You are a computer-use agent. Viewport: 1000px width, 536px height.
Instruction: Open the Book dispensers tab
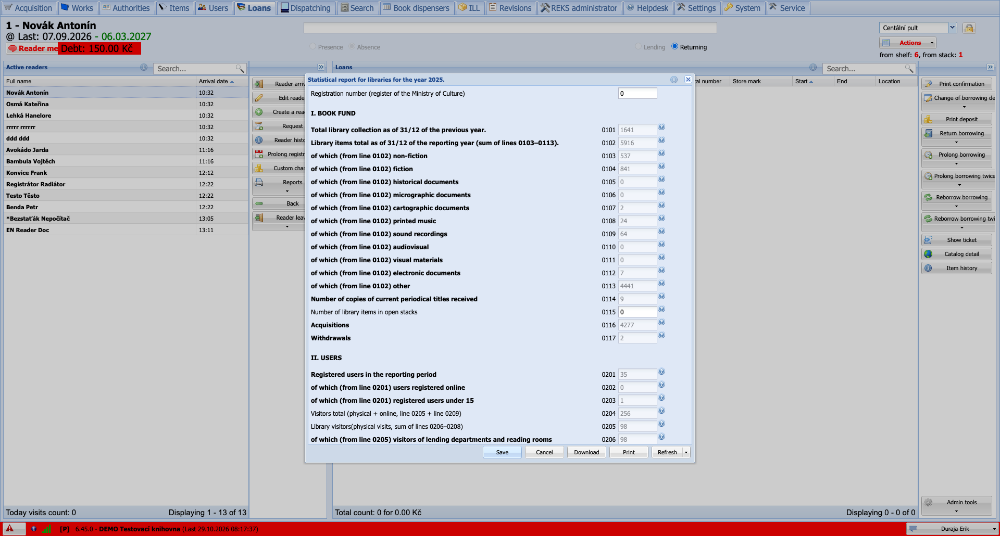pyautogui.click(x=417, y=8)
